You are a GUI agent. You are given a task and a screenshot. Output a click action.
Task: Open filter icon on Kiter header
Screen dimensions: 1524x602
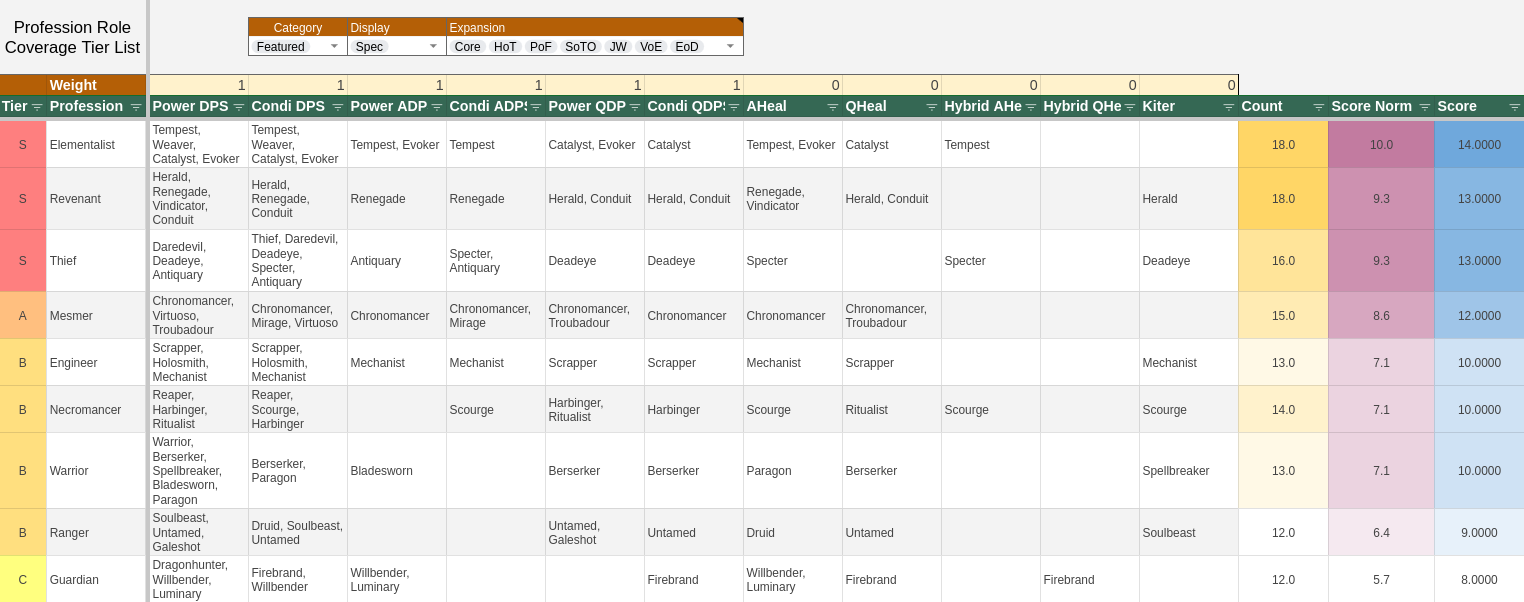pyautogui.click(x=1229, y=107)
